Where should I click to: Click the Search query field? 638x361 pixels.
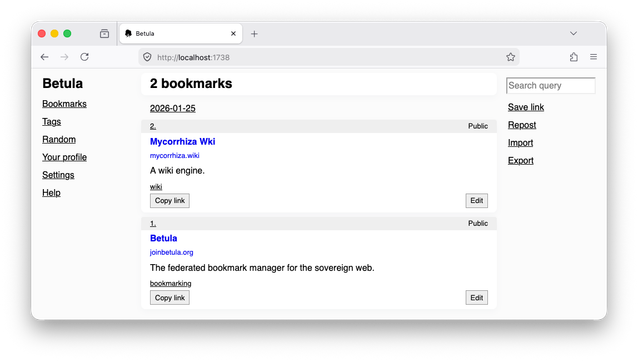[551, 85]
